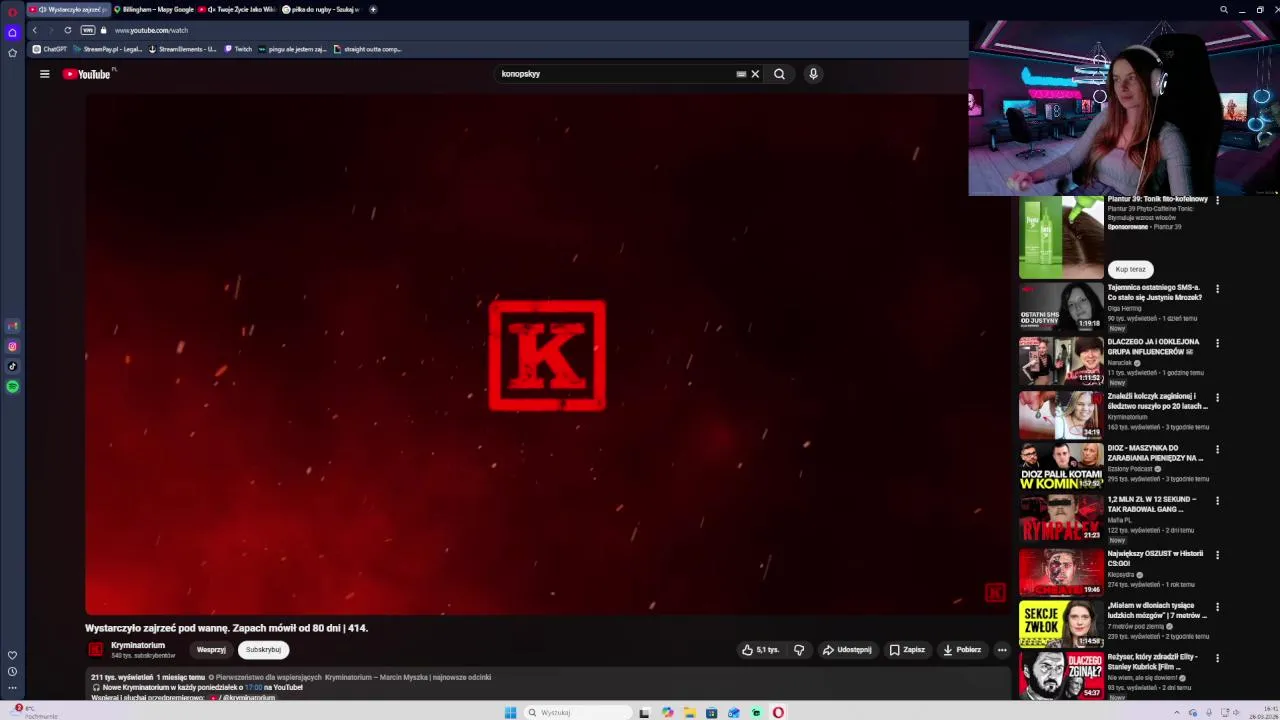Pause playback by clicking the red K video
Viewport: 1280px width, 720px height.
(547, 355)
